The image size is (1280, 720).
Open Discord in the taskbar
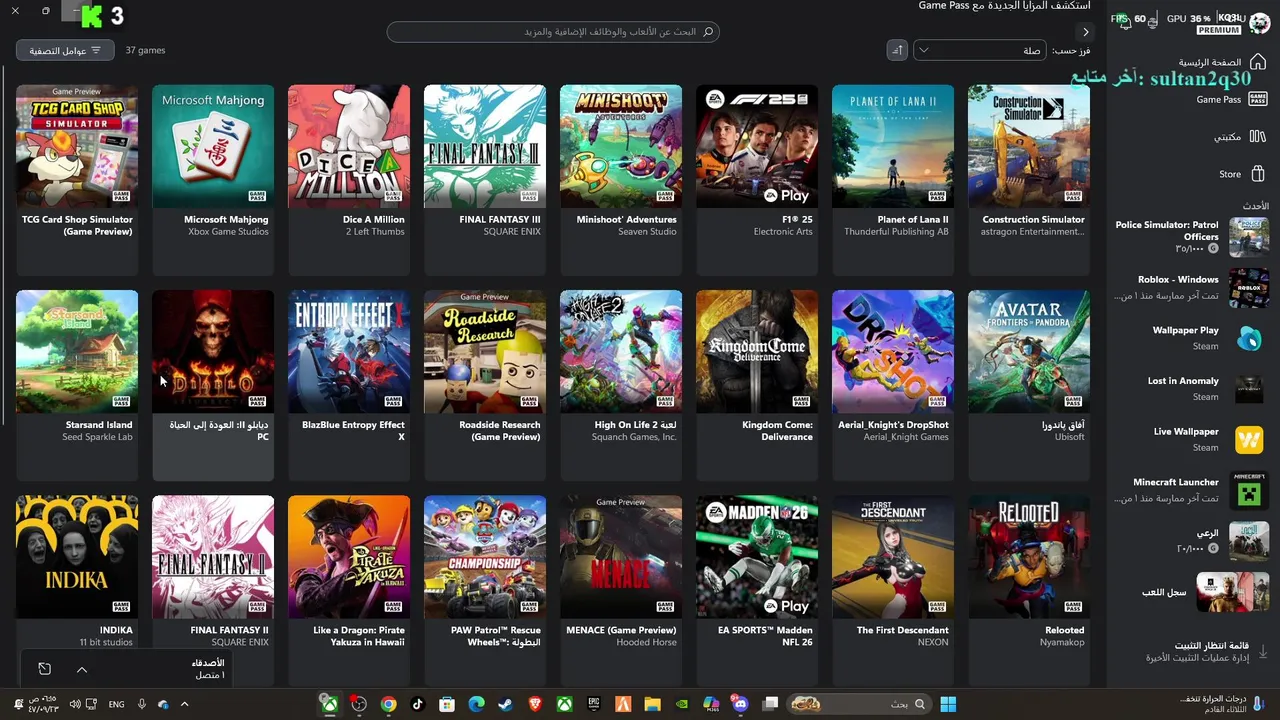740,704
